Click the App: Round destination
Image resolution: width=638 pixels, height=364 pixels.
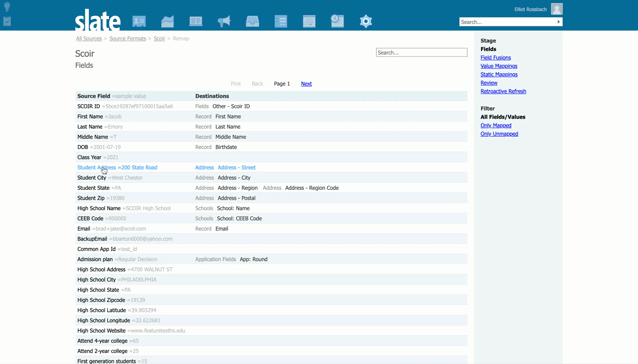pos(253,259)
